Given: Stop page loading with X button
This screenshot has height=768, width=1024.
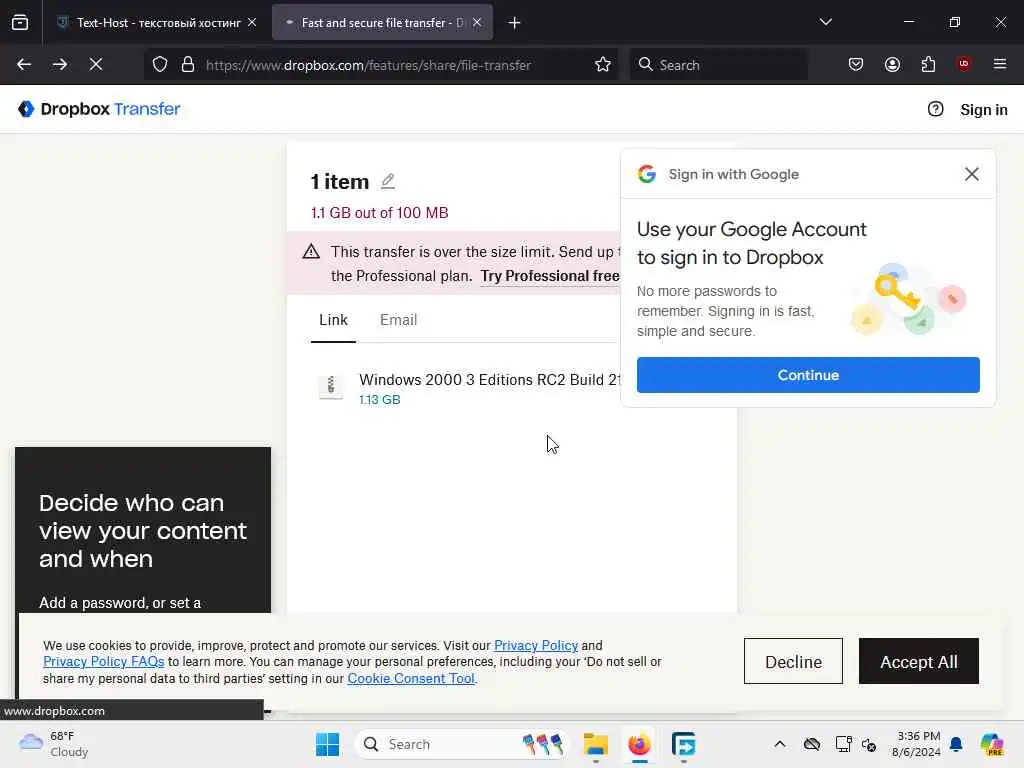Looking at the screenshot, I should (95, 64).
